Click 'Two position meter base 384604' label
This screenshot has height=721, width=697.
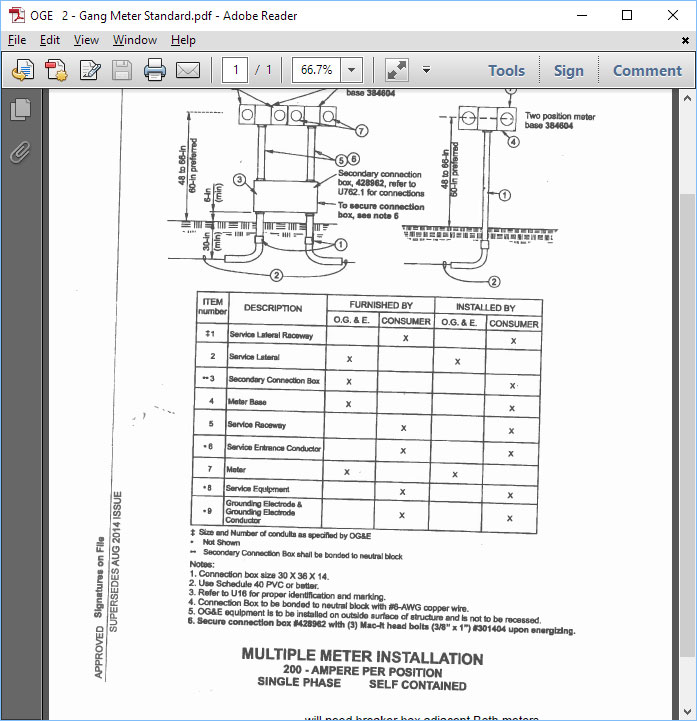click(560, 121)
